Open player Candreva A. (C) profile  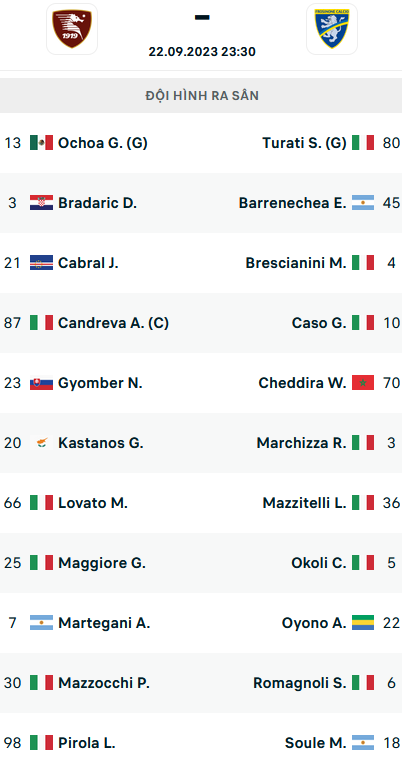pos(113,323)
